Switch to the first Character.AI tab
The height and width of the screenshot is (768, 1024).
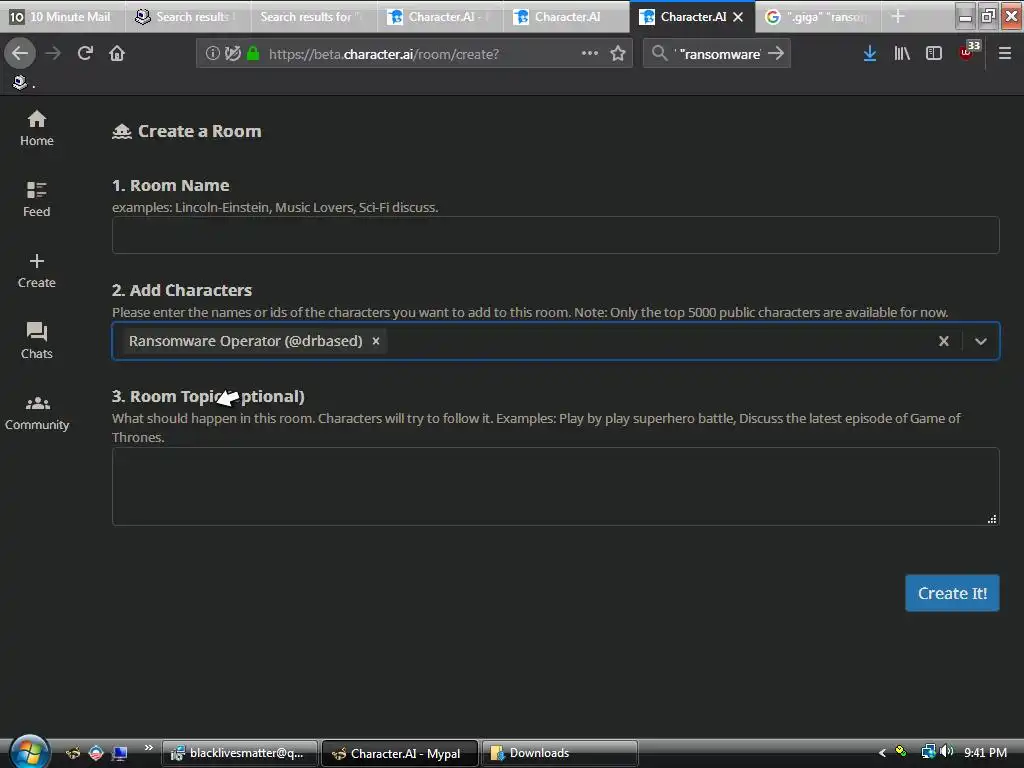(x=440, y=16)
